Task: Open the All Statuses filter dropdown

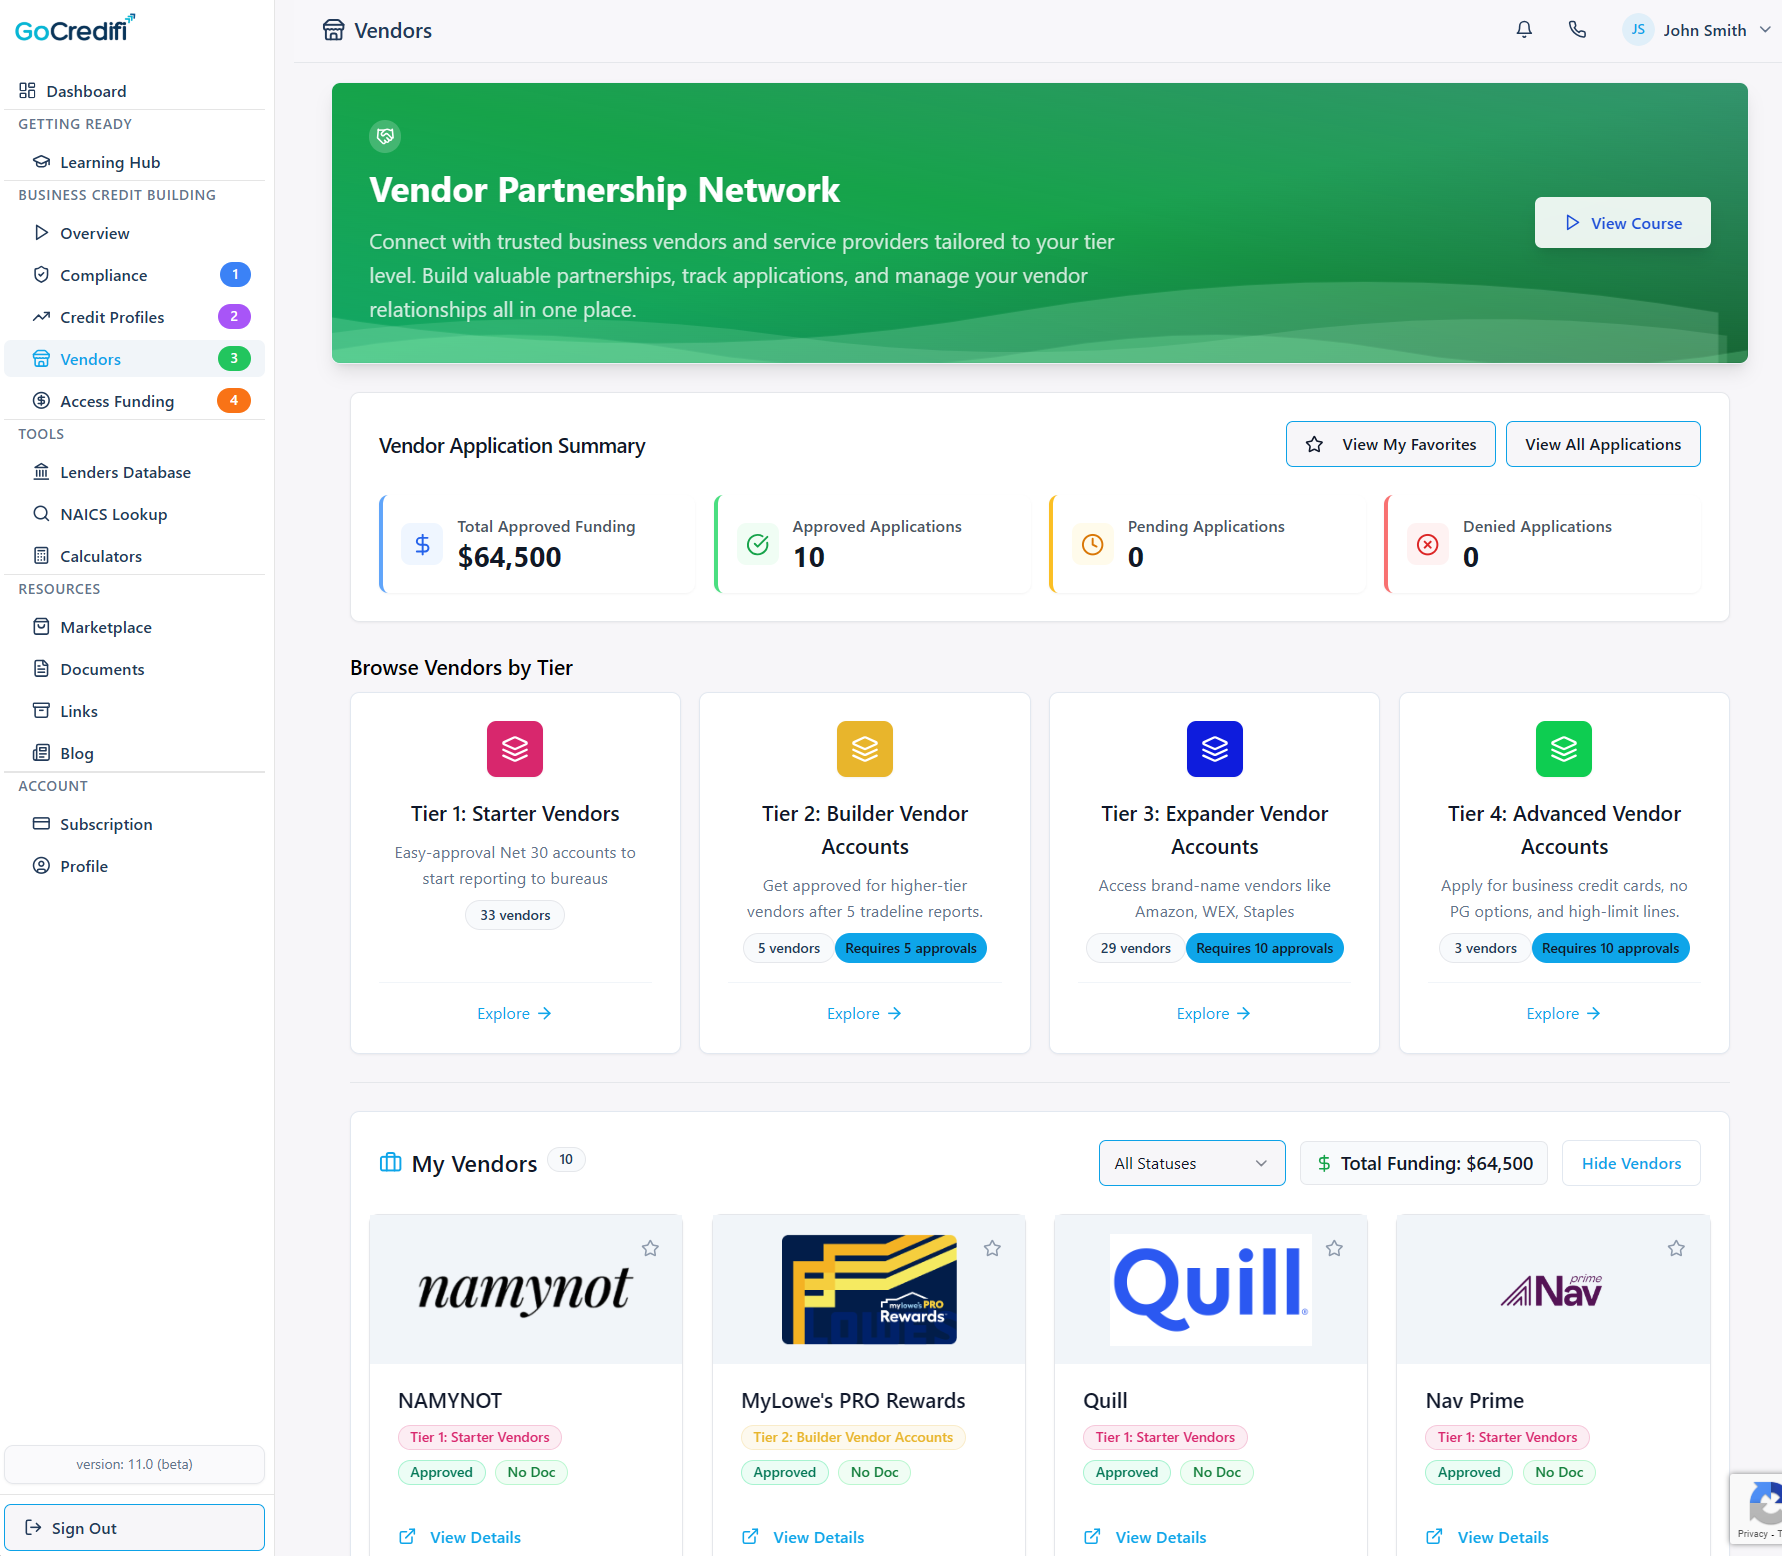Action: point(1191,1162)
